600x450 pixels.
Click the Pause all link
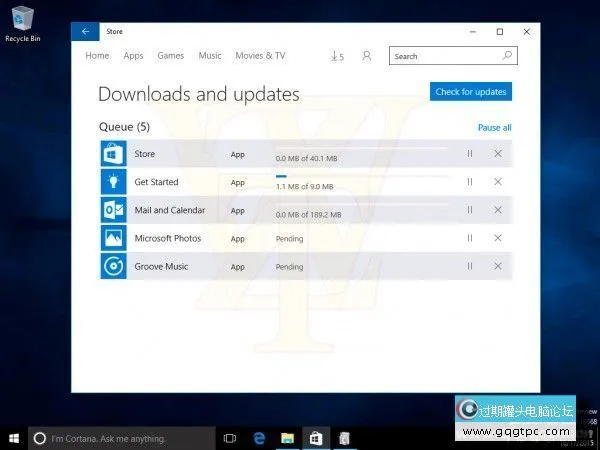[x=494, y=128]
